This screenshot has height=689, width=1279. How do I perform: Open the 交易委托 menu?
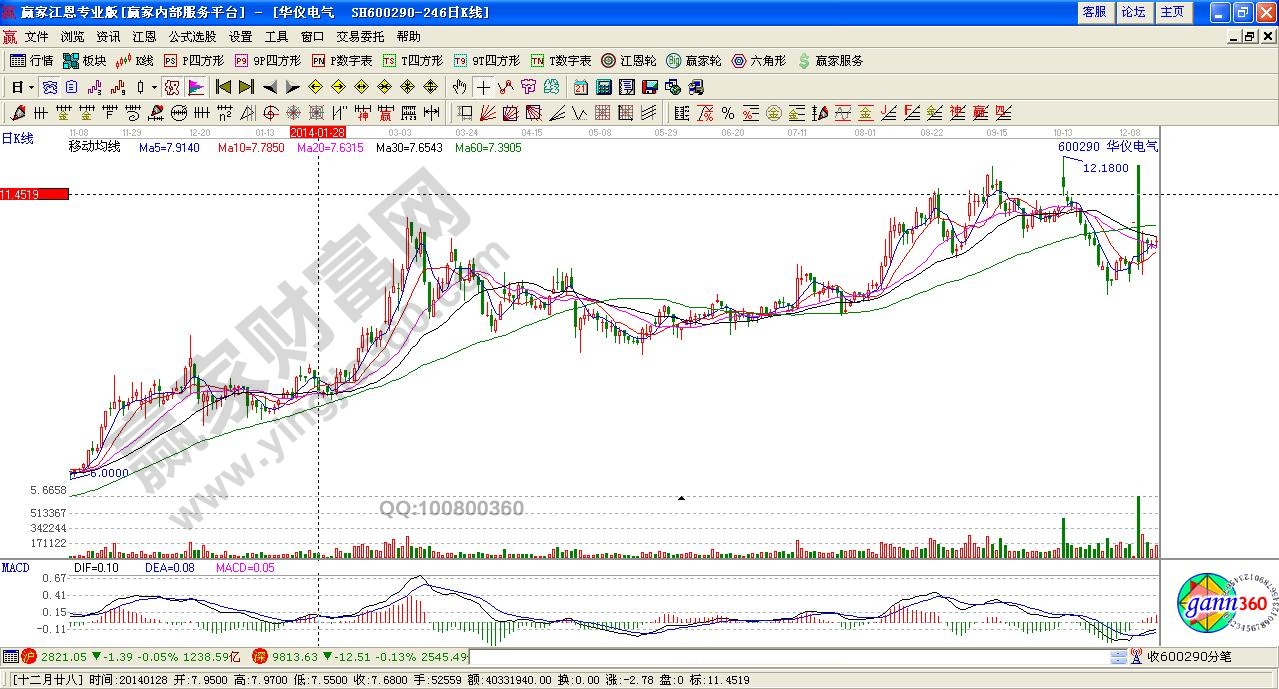(x=360, y=37)
